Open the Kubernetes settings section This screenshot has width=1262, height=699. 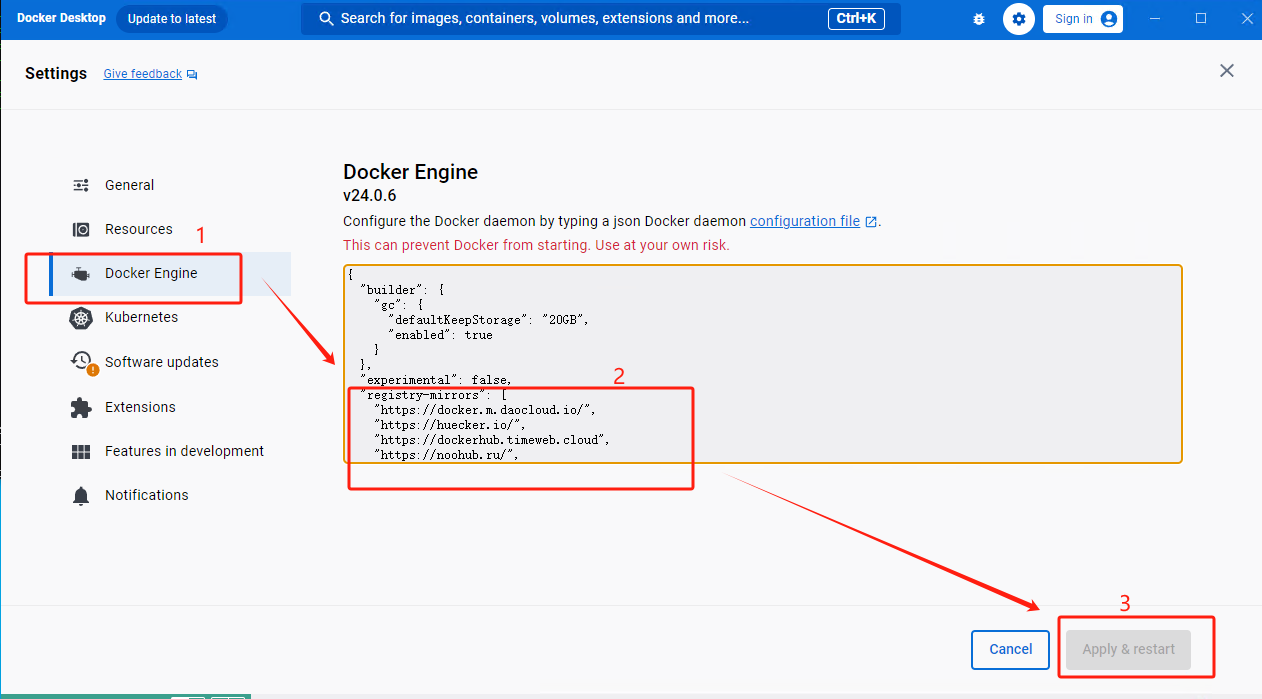(140, 317)
